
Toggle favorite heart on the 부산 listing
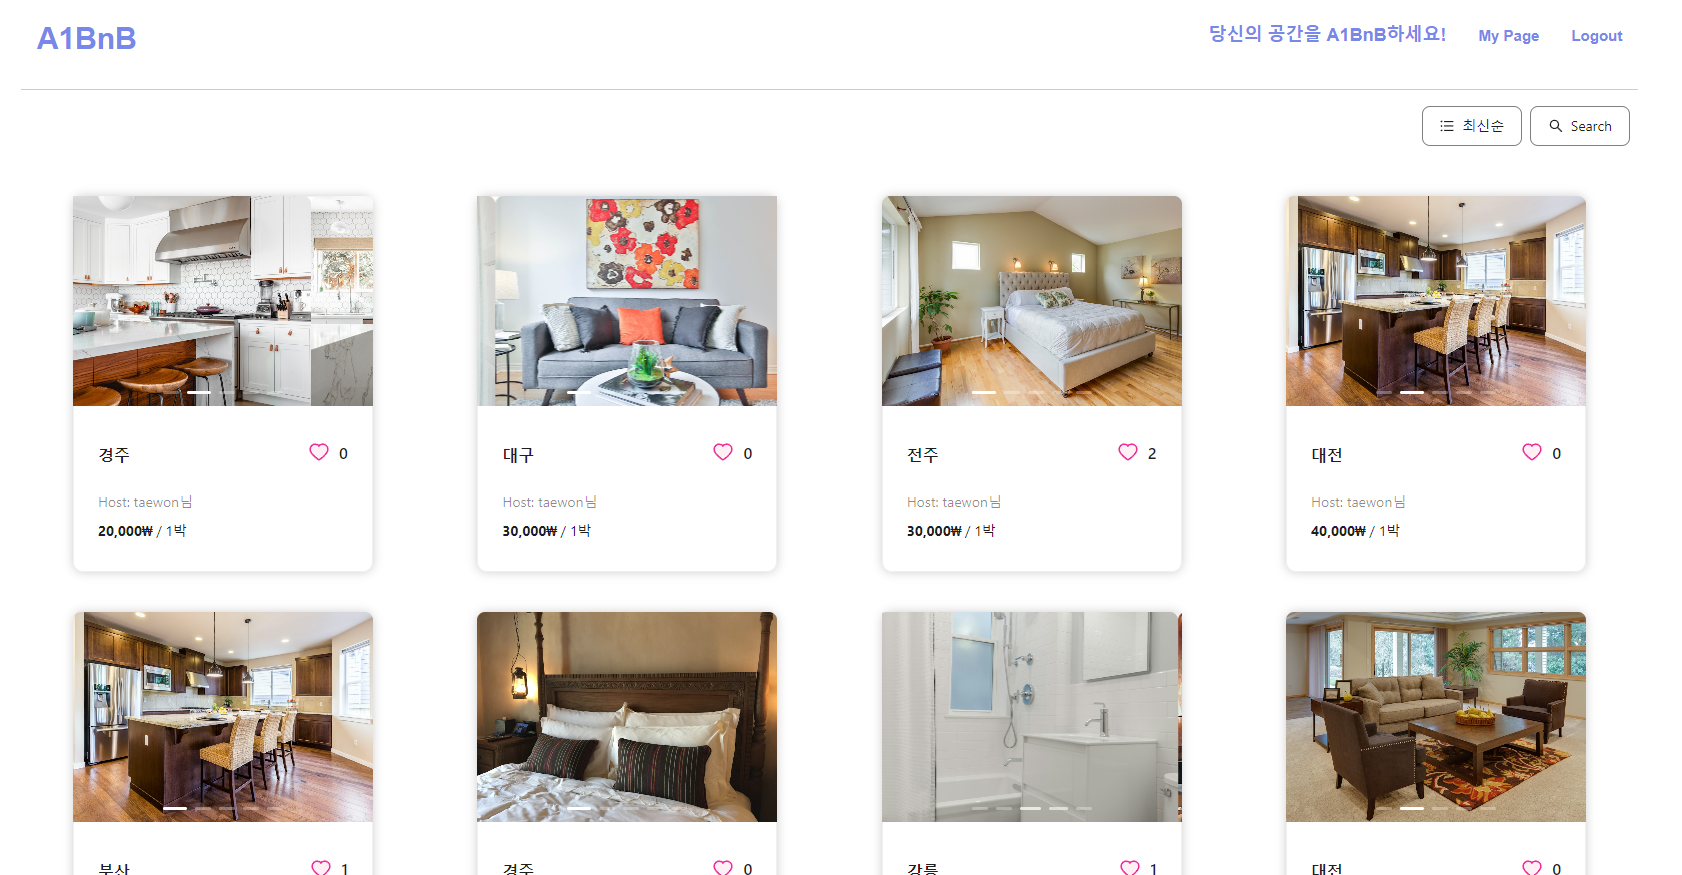(x=320, y=868)
